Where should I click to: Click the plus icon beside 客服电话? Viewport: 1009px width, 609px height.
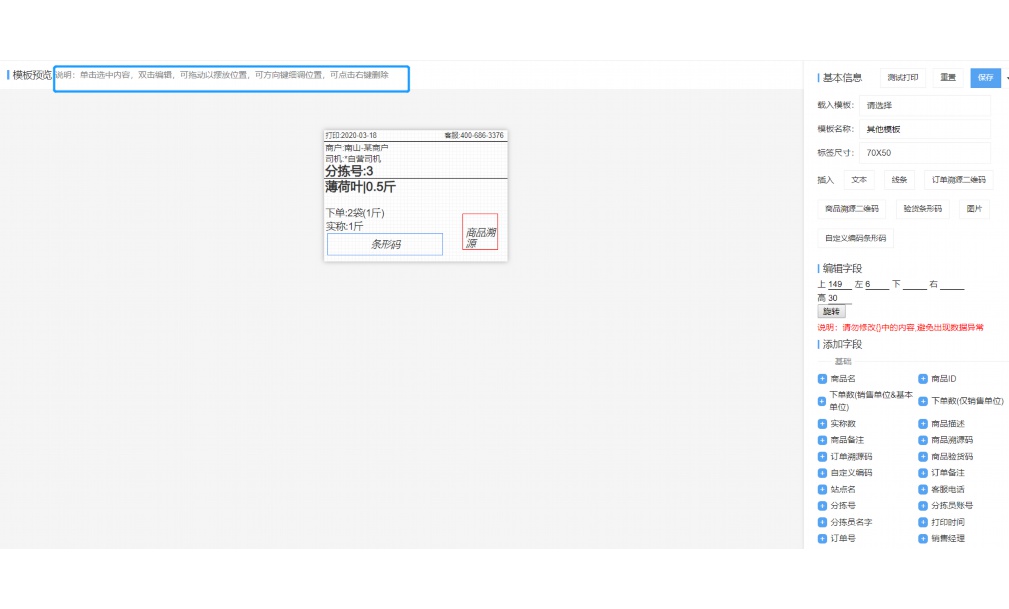pyautogui.click(x=923, y=489)
